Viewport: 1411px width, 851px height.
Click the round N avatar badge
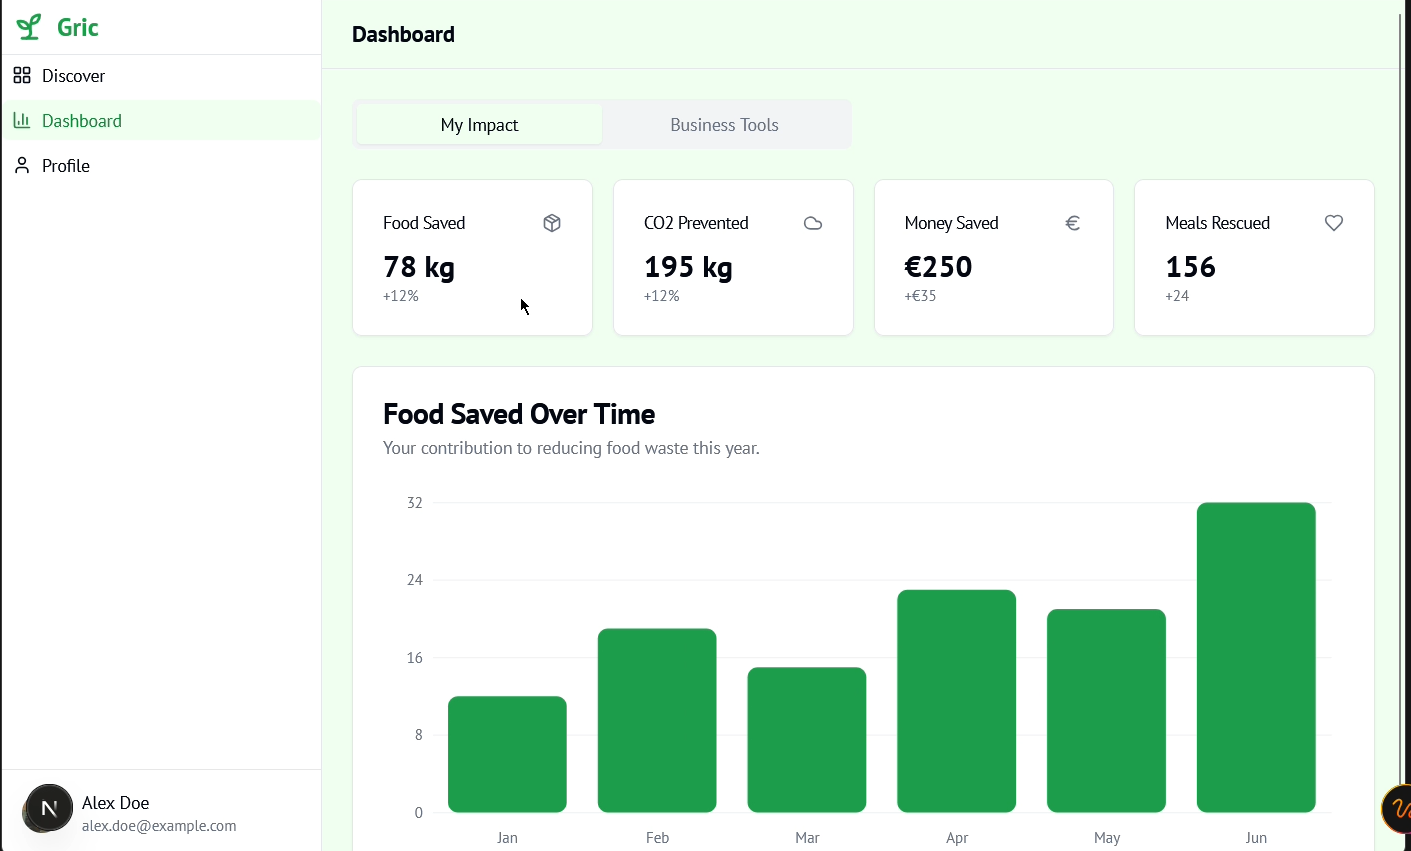49,808
